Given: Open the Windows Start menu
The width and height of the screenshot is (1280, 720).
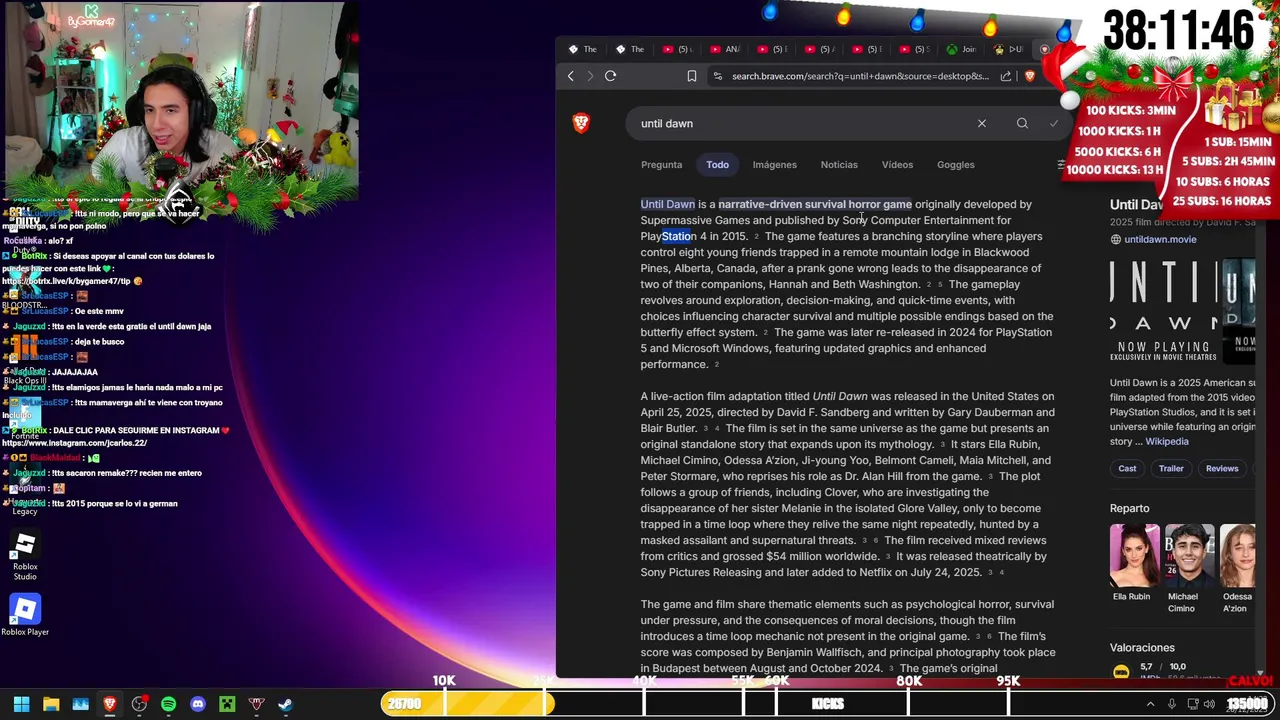Looking at the screenshot, I should [21, 704].
